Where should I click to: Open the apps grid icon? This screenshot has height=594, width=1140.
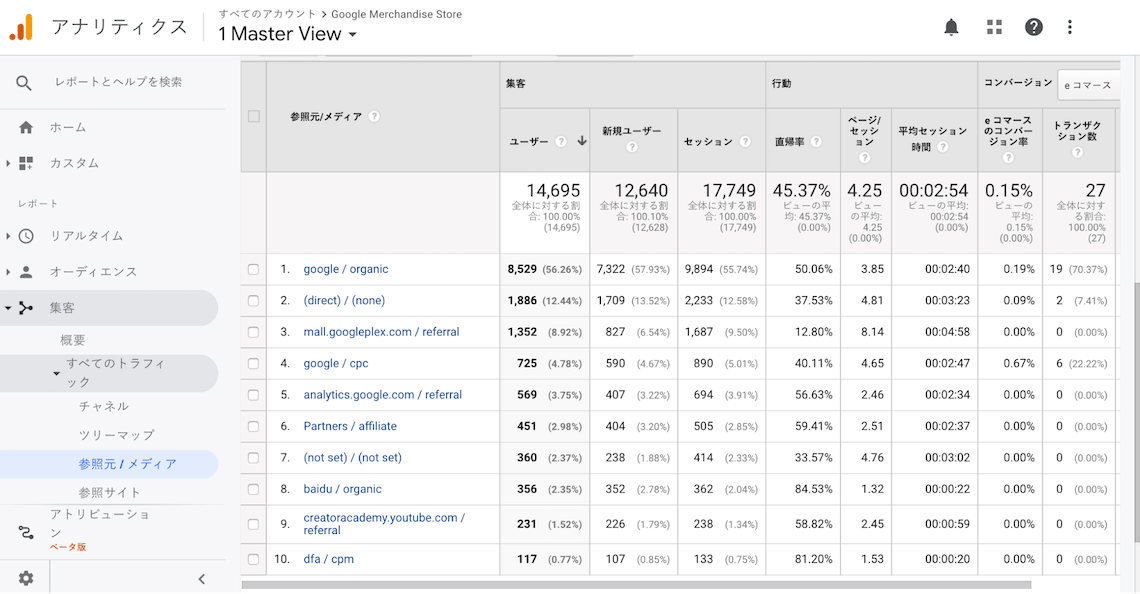994,27
